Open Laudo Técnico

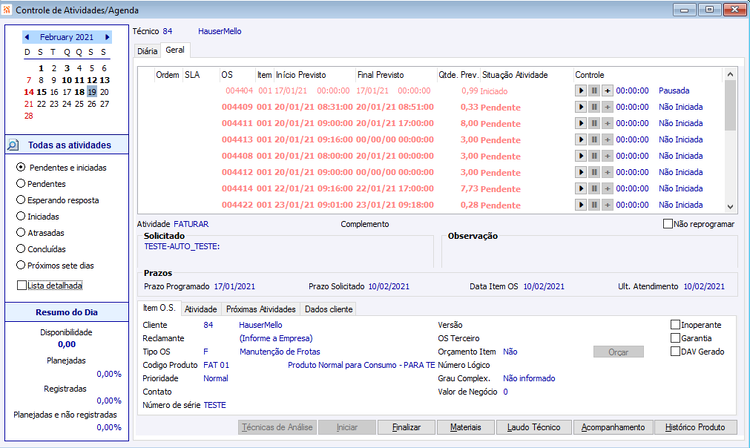click(x=534, y=427)
